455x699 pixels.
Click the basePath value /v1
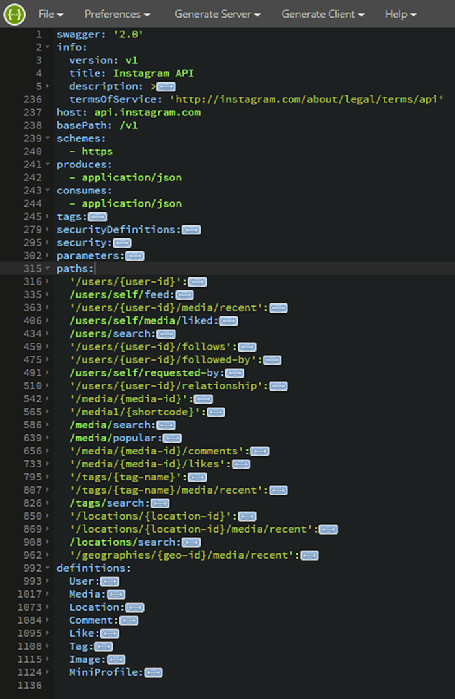129,125
